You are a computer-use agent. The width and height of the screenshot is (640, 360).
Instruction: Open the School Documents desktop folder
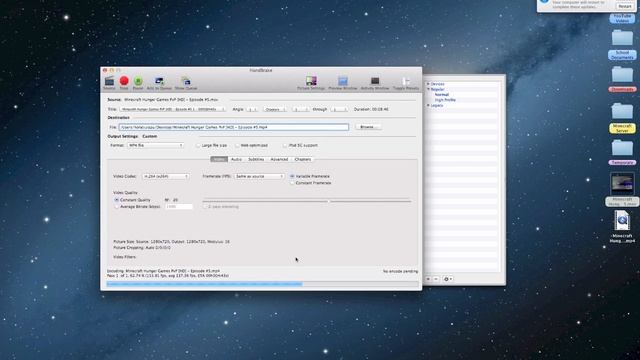tap(622, 44)
